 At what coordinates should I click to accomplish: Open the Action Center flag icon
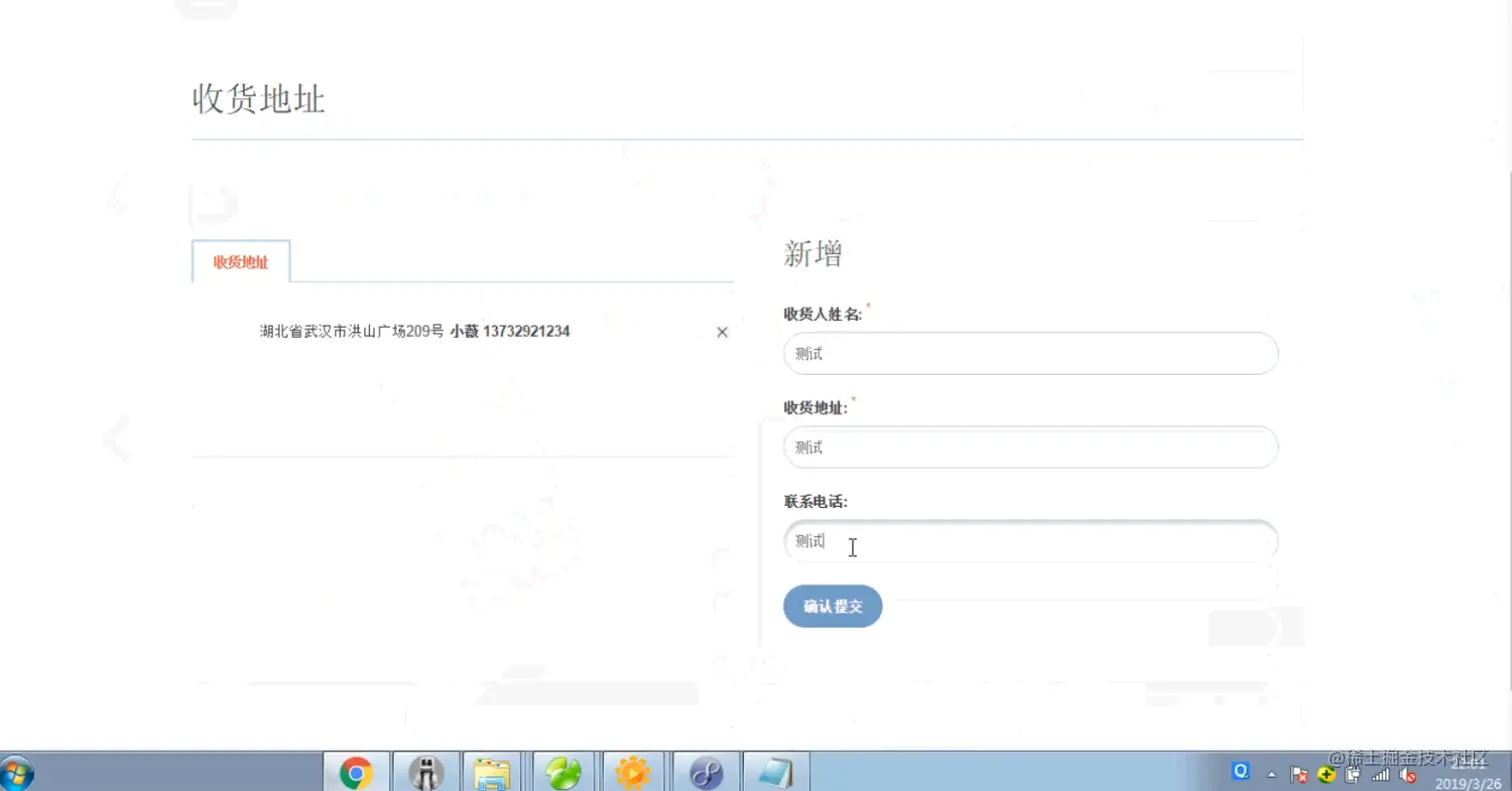tap(1299, 774)
